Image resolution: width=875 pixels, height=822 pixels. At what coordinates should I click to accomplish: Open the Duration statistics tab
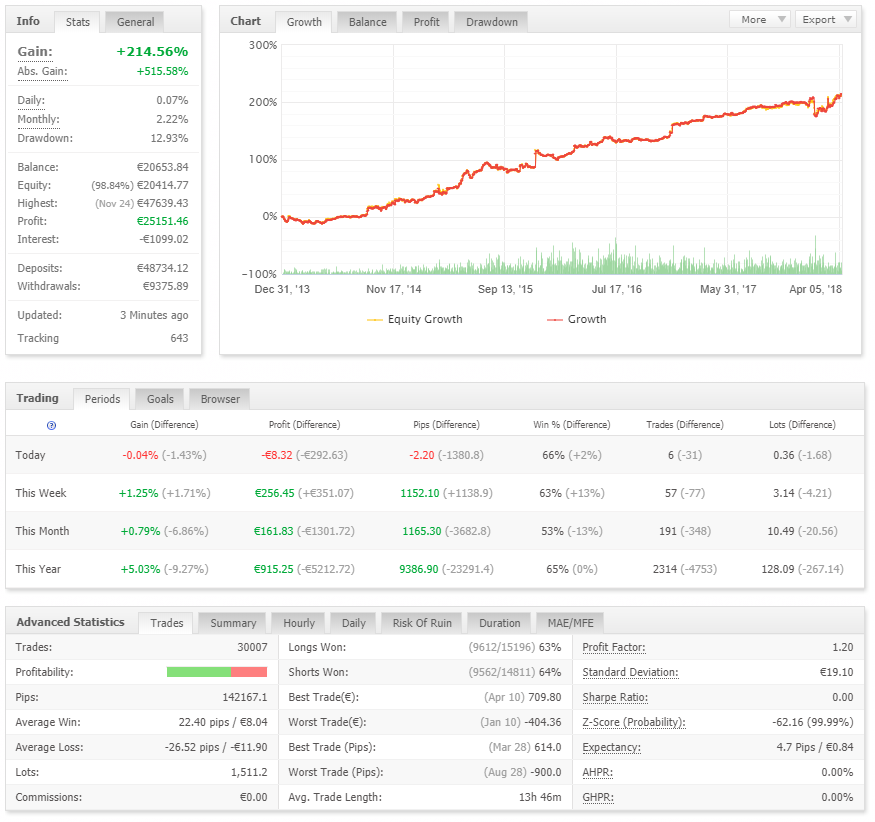[x=499, y=623]
